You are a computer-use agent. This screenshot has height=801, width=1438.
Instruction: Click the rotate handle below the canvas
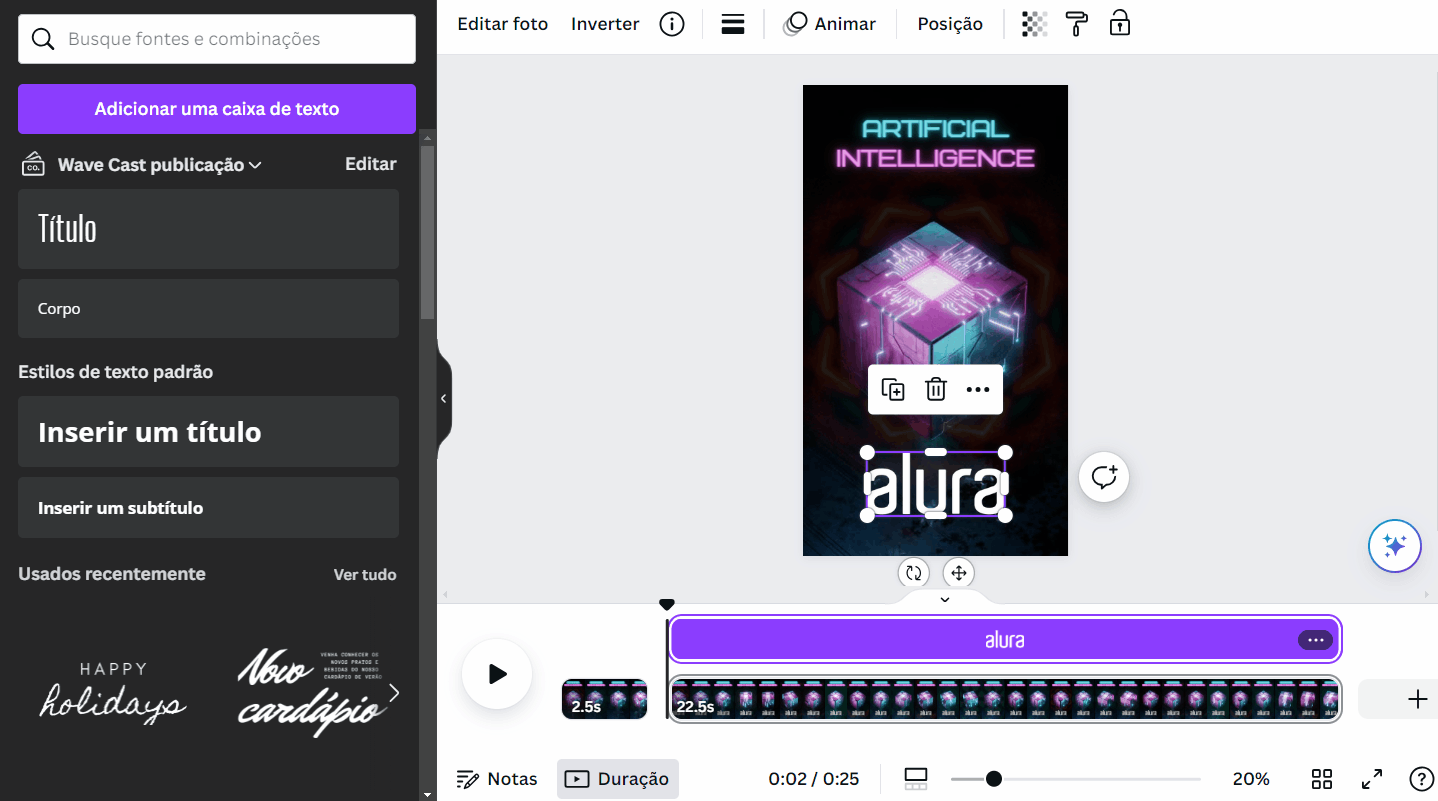tap(913, 573)
